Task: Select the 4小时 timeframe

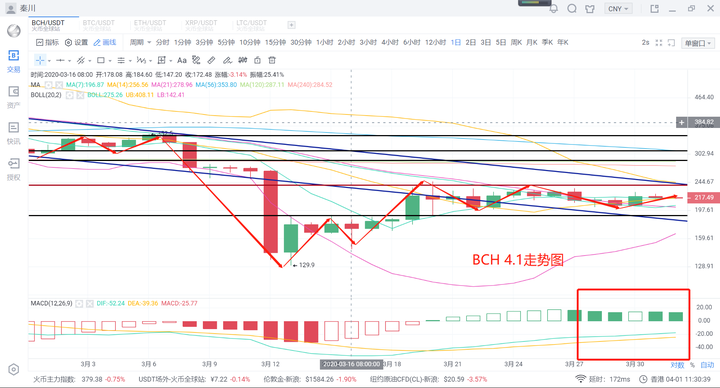Action: pos(390,42)
